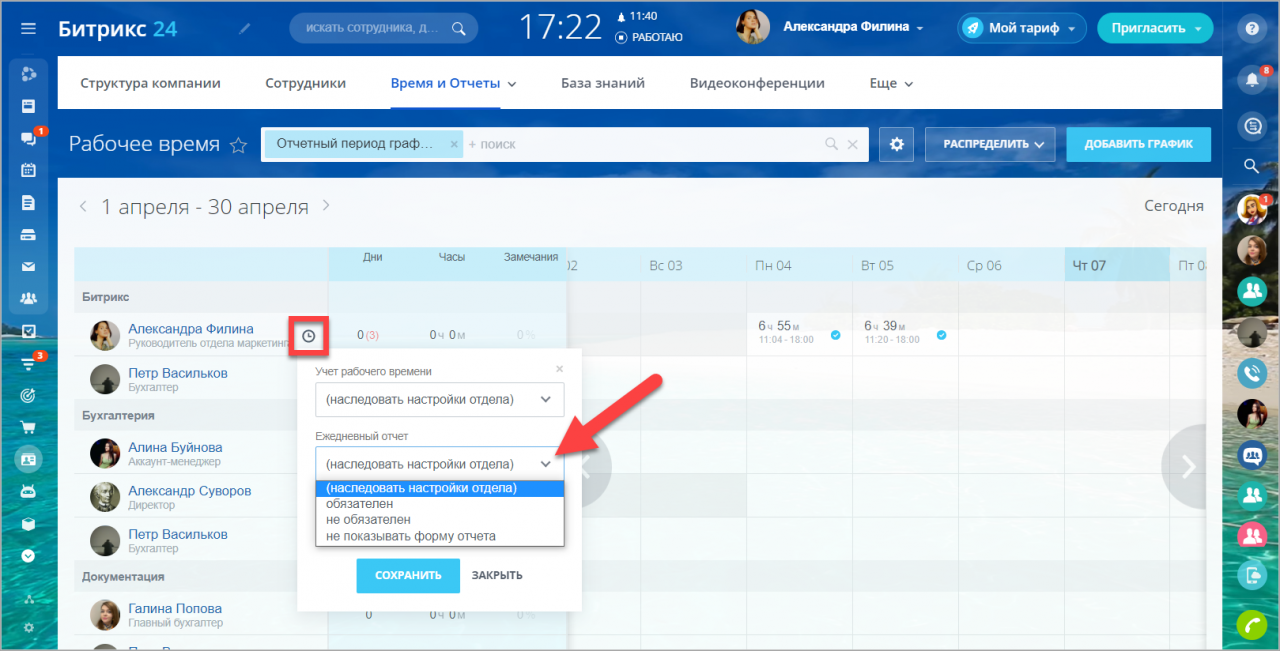Open the Время и Отчеты tab
Screen dimensions: 1280x651
pos(453,83)
